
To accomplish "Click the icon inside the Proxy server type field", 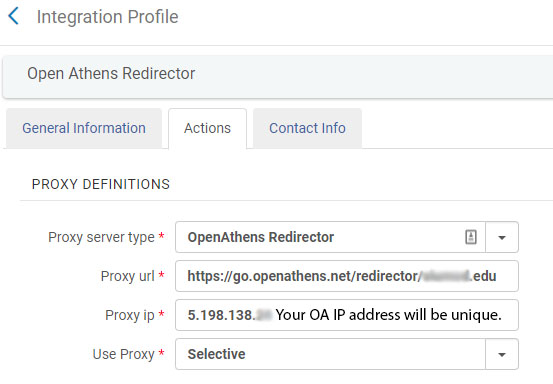I will pyautogui.click(x=471, y=237).
